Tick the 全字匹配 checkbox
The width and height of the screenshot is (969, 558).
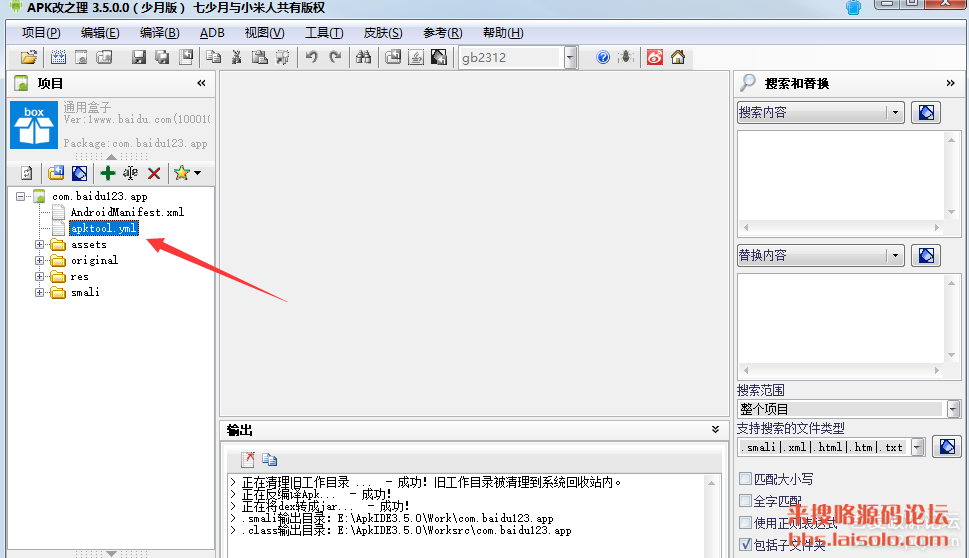click(x=745, y=500)
